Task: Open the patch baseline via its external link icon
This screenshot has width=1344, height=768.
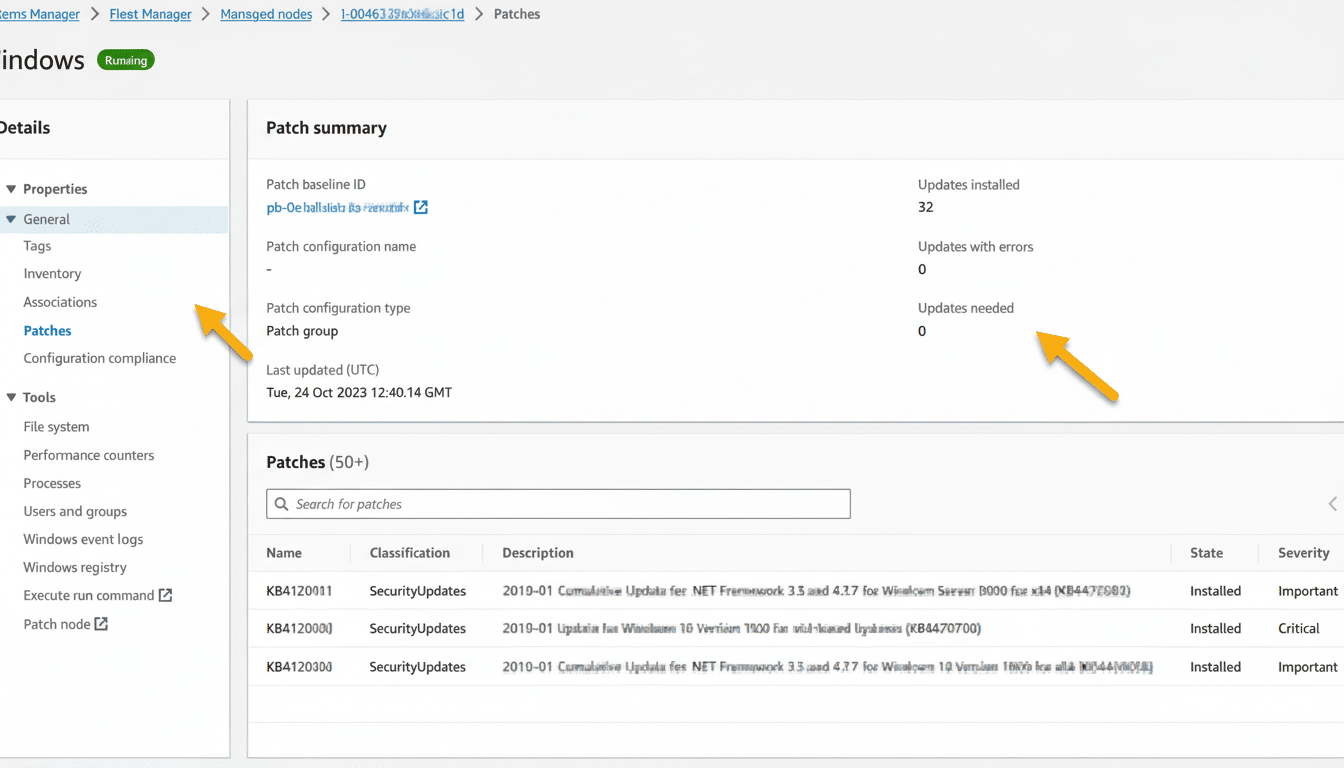Action: 421,207
